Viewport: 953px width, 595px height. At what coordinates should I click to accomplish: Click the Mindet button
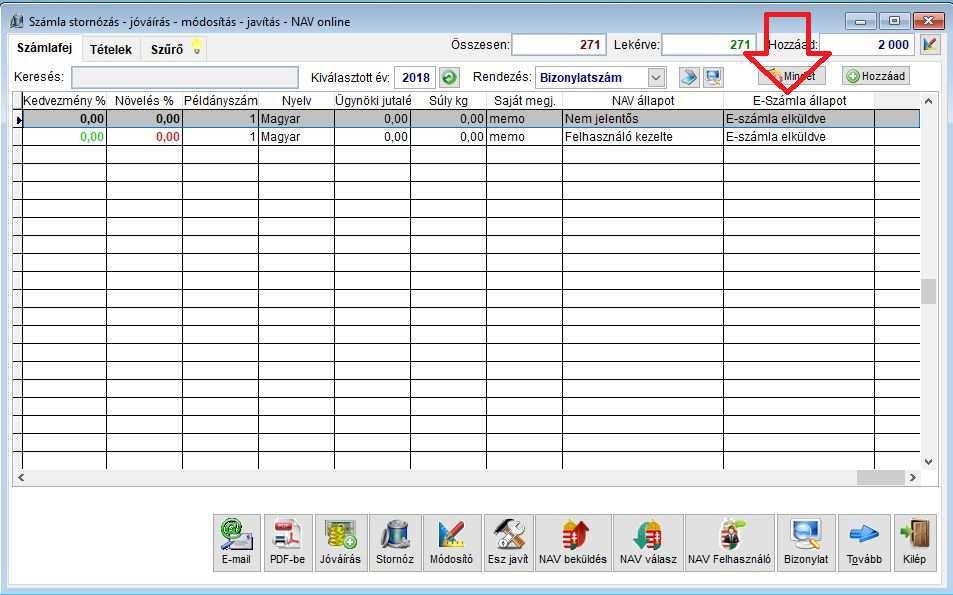[792, 76]
